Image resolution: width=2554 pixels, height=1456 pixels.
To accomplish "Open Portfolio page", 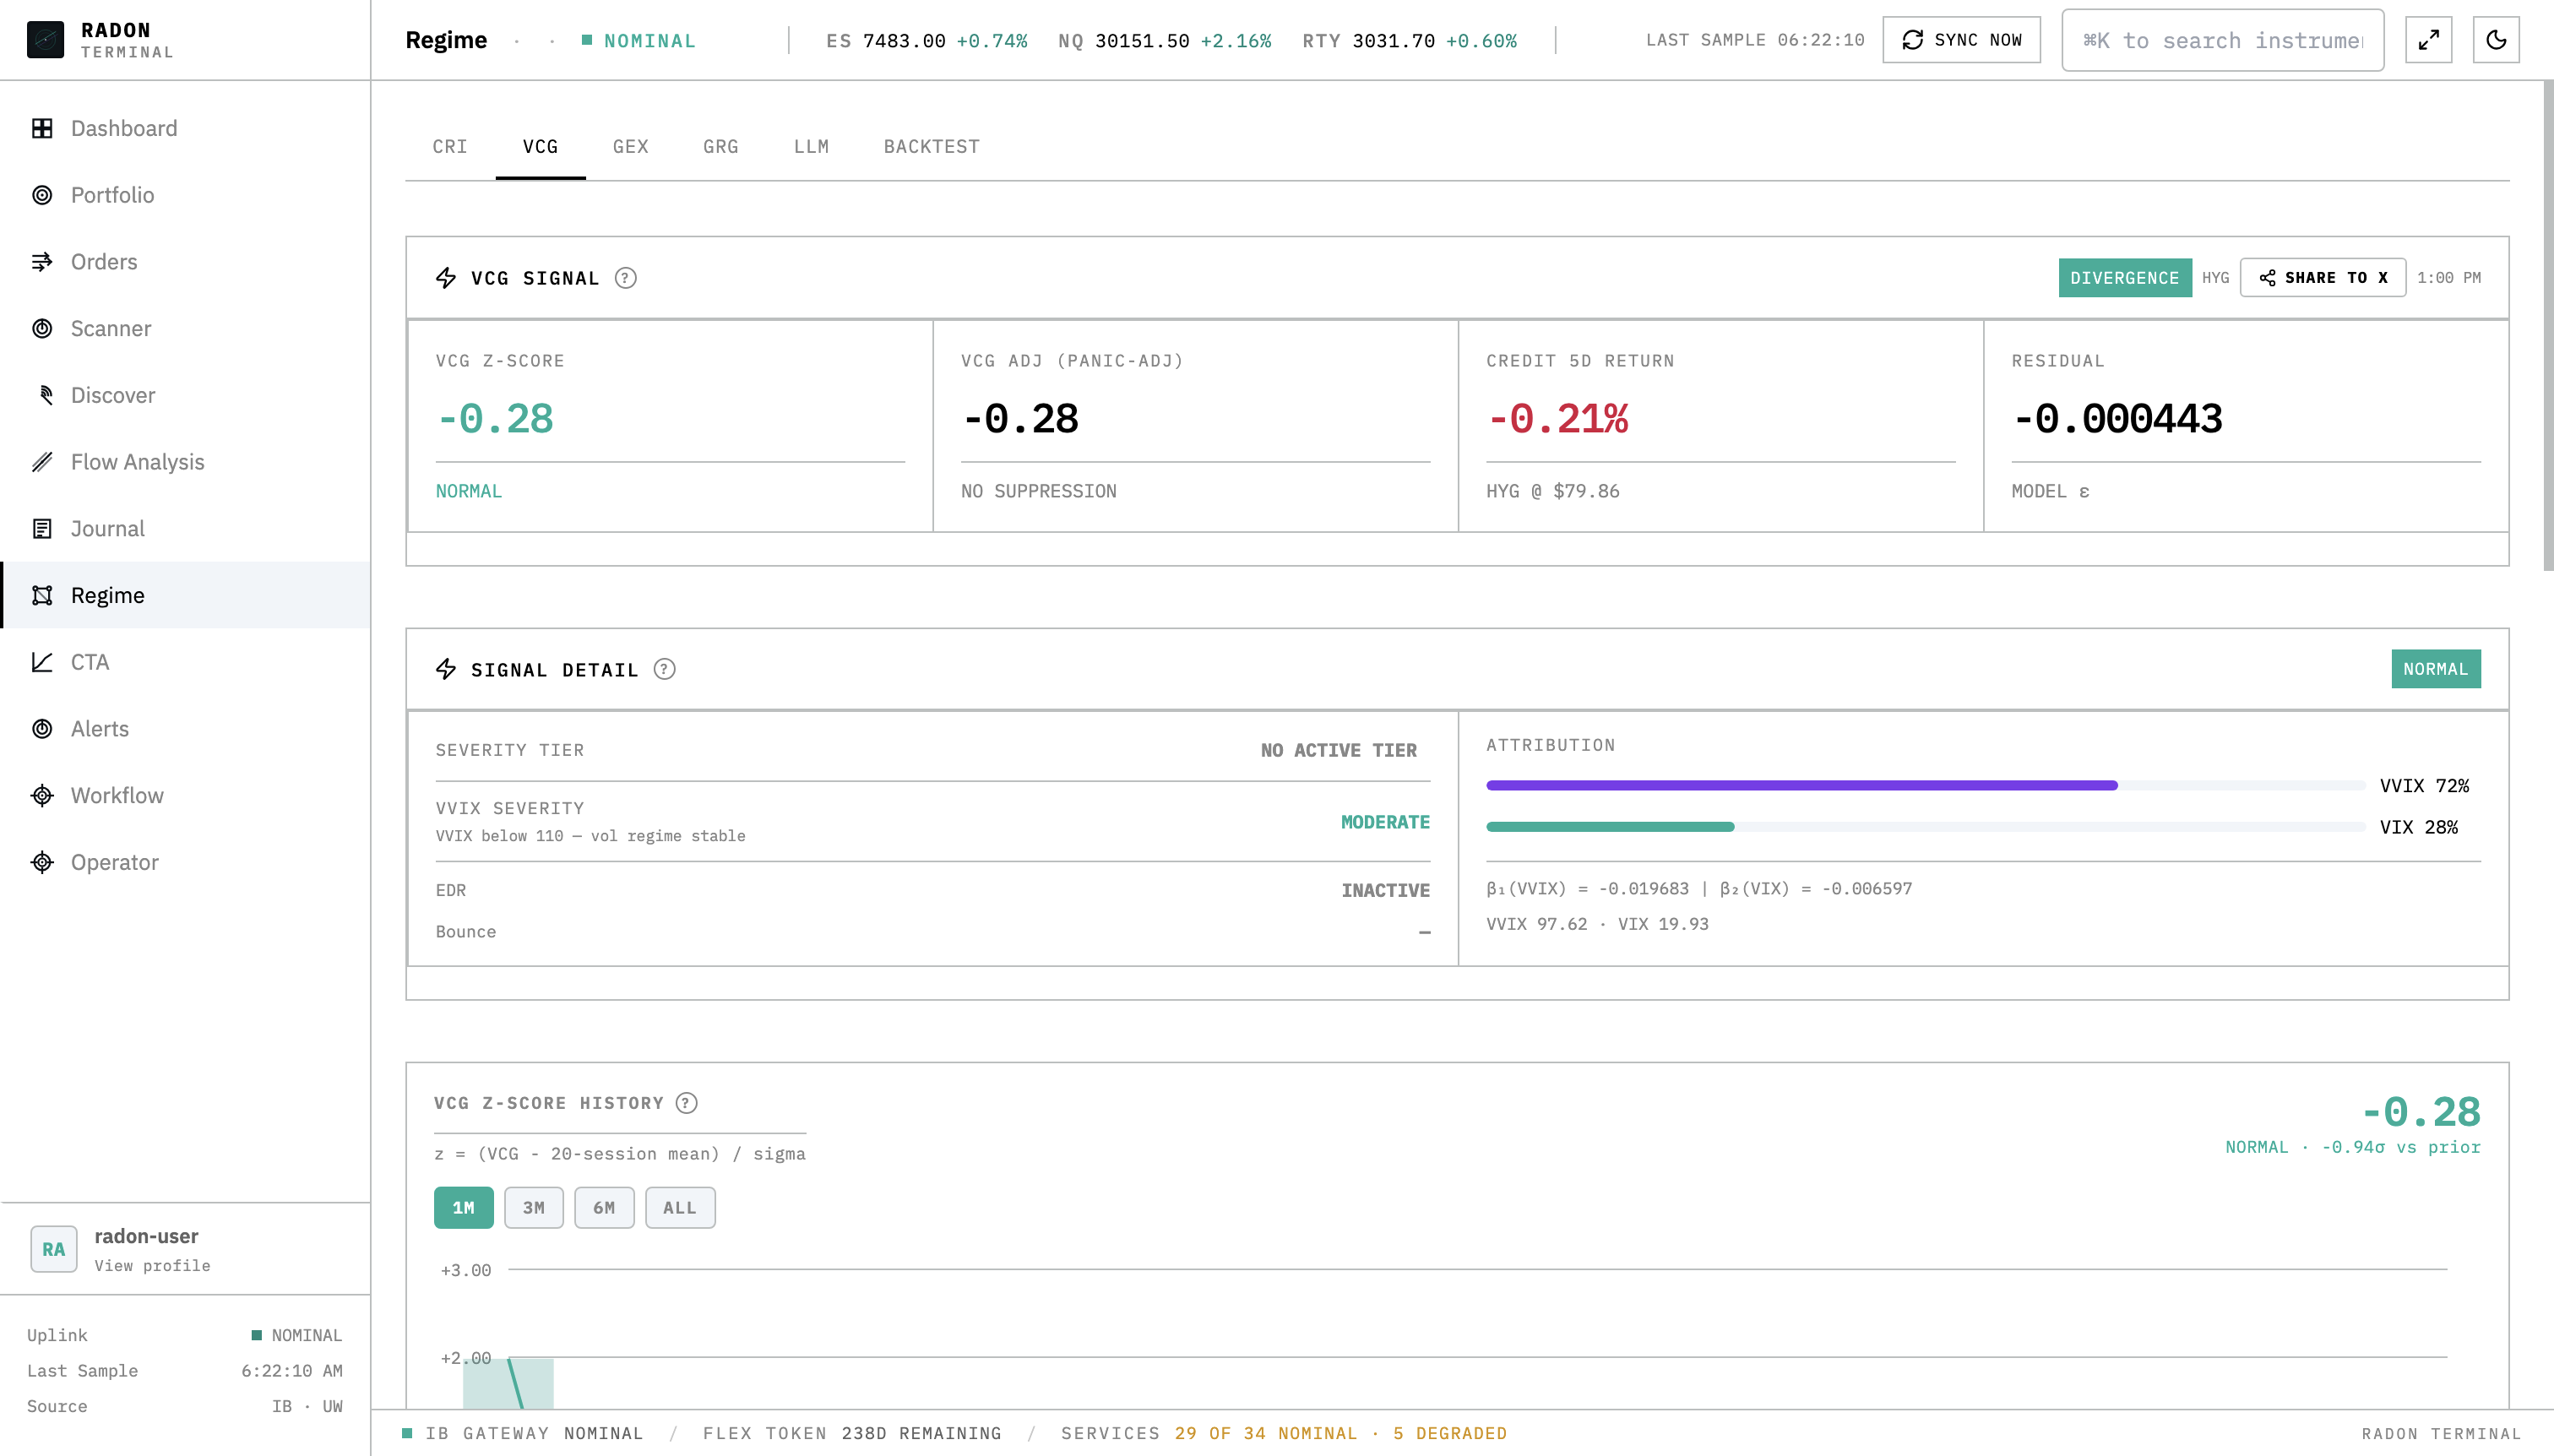I will click(x=186, y=195).
